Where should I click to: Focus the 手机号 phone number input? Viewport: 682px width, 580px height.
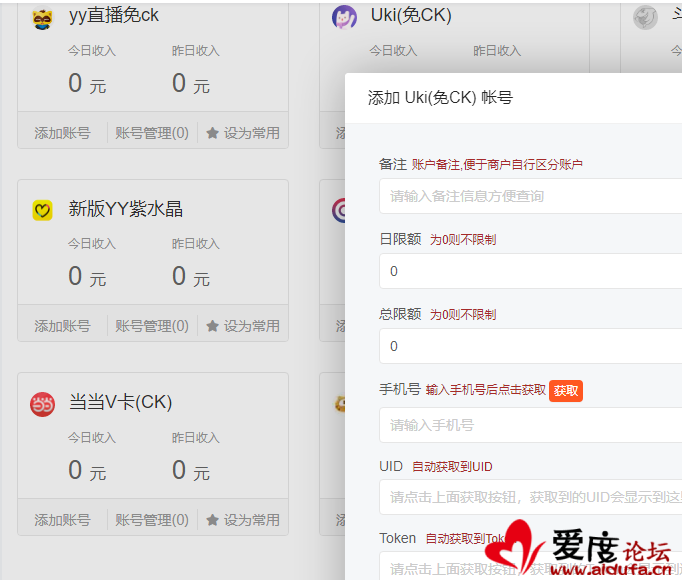tap(531, 425)
